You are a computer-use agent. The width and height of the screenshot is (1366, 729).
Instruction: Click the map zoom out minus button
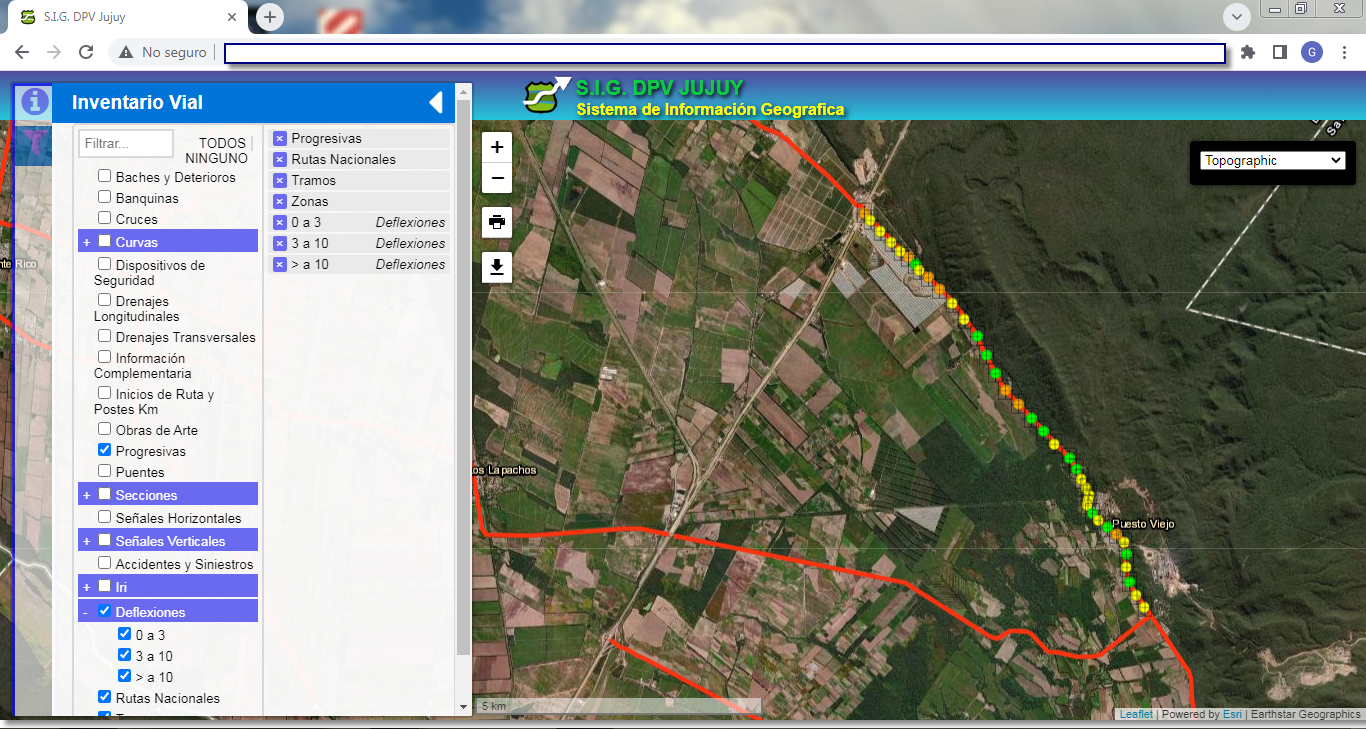click(497, 179)
